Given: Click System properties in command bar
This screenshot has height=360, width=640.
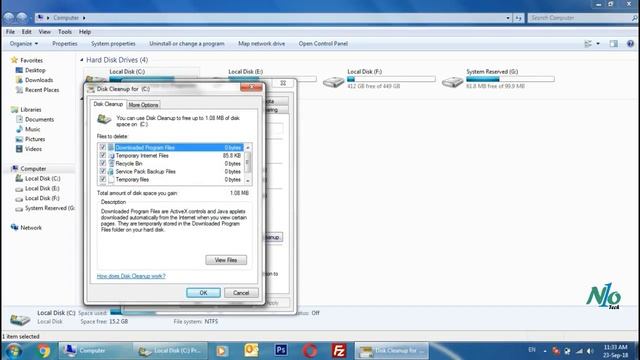Looking at the screenshot, I should click(x=113, y=44).
